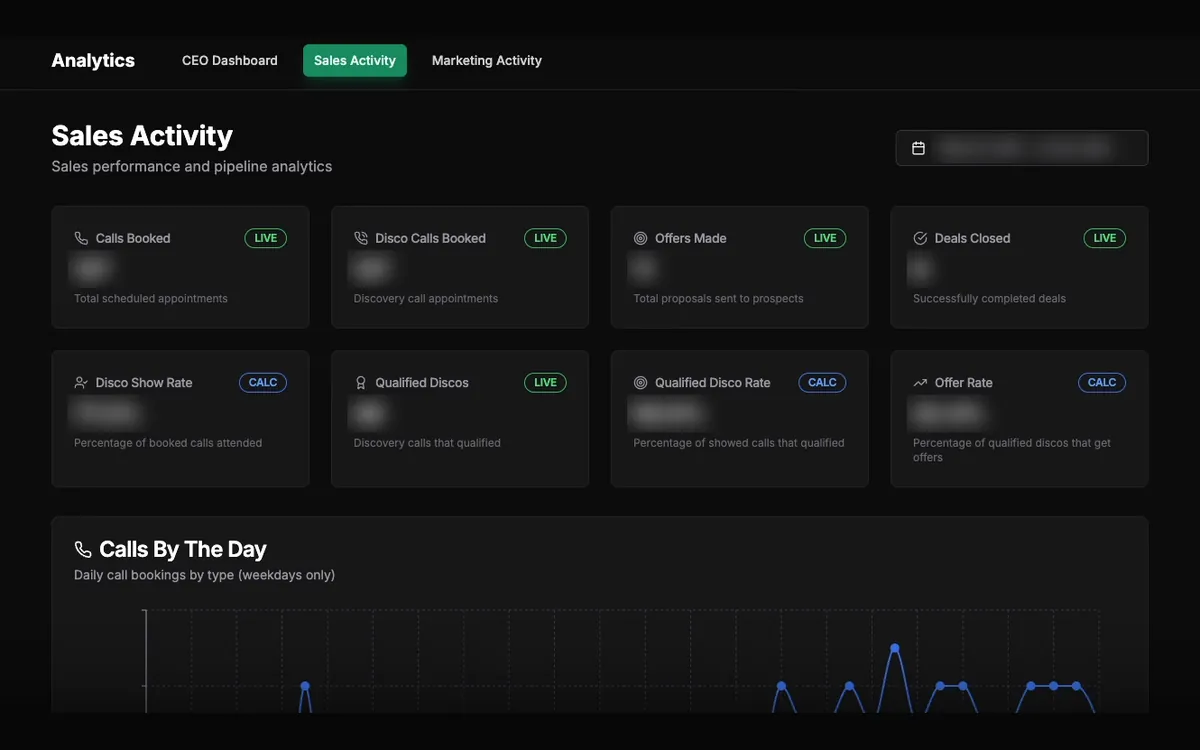The width and height of the screenshot is (1200, 750).
Task: Open the date range picker field
Action: tap(1022, 148)
